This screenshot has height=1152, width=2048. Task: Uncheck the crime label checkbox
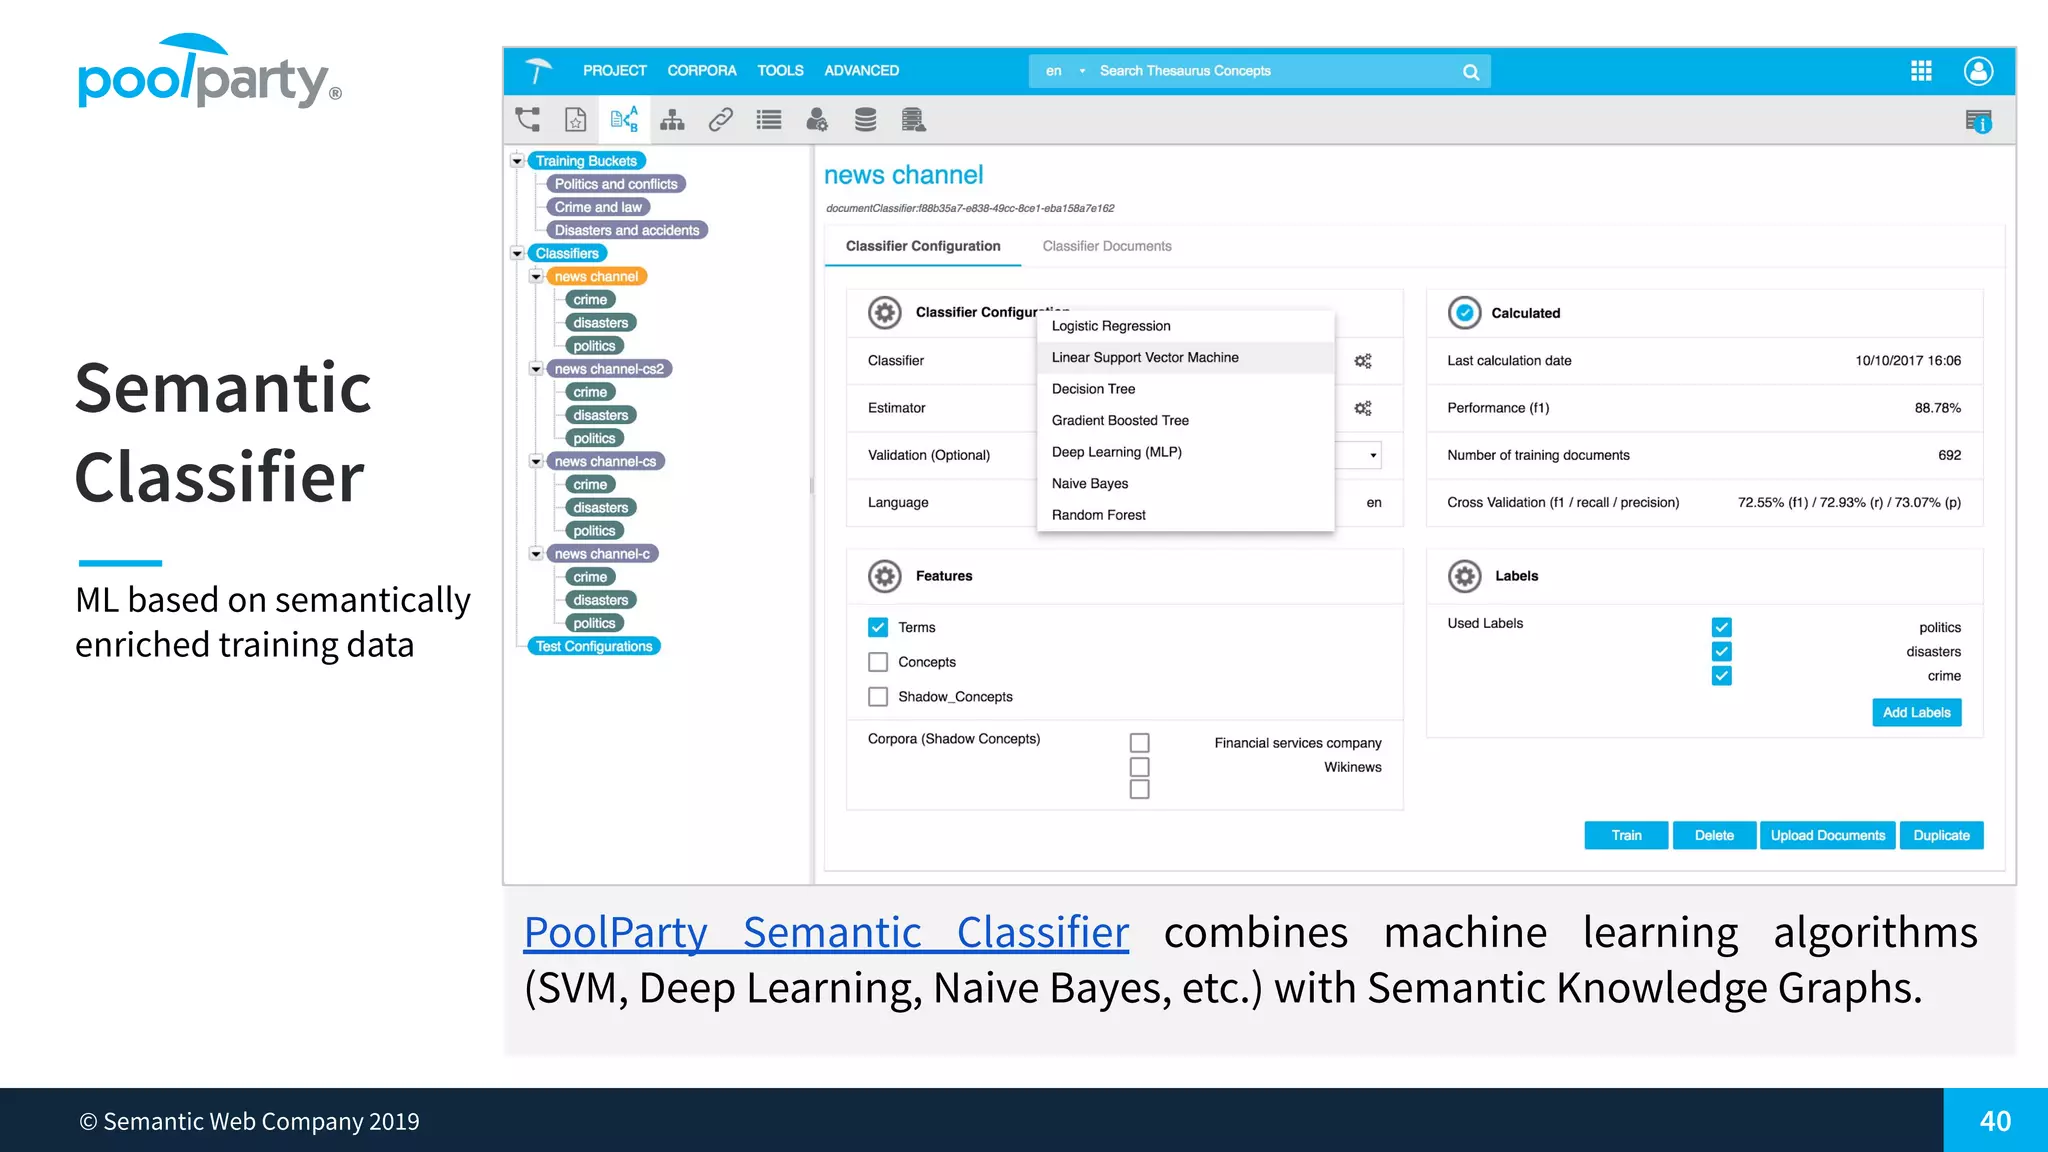click(x=1721, y=676)
